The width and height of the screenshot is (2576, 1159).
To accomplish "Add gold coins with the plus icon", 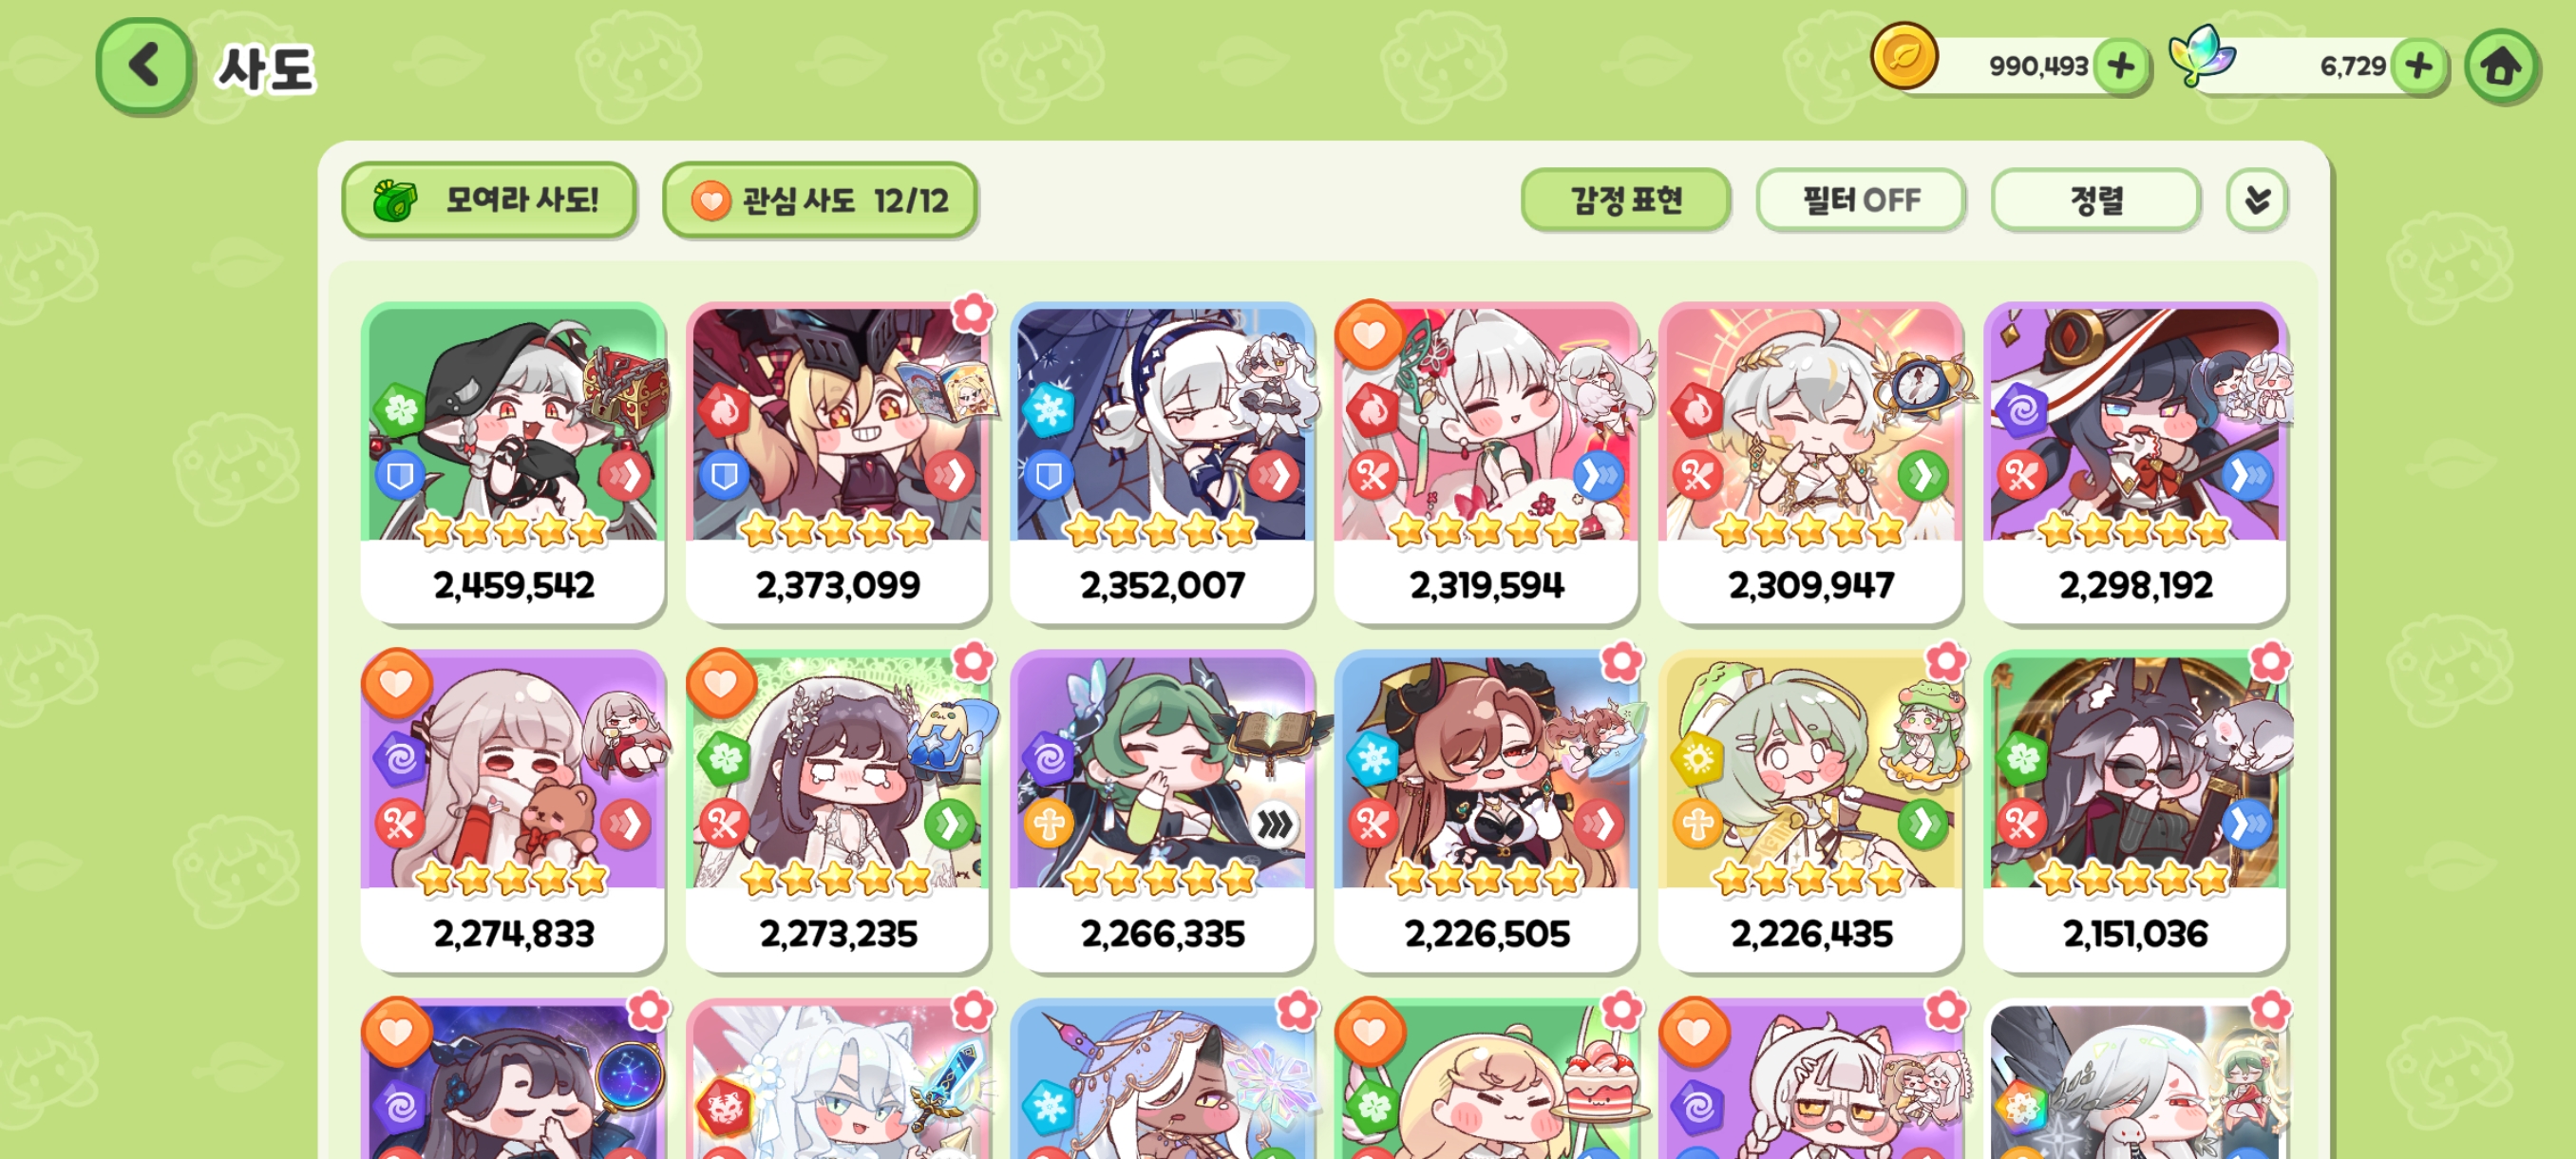I will [x=2120, y=67].
